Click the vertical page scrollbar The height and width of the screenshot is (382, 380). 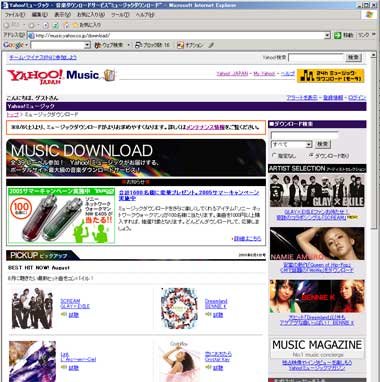click(x=373, y=217)
